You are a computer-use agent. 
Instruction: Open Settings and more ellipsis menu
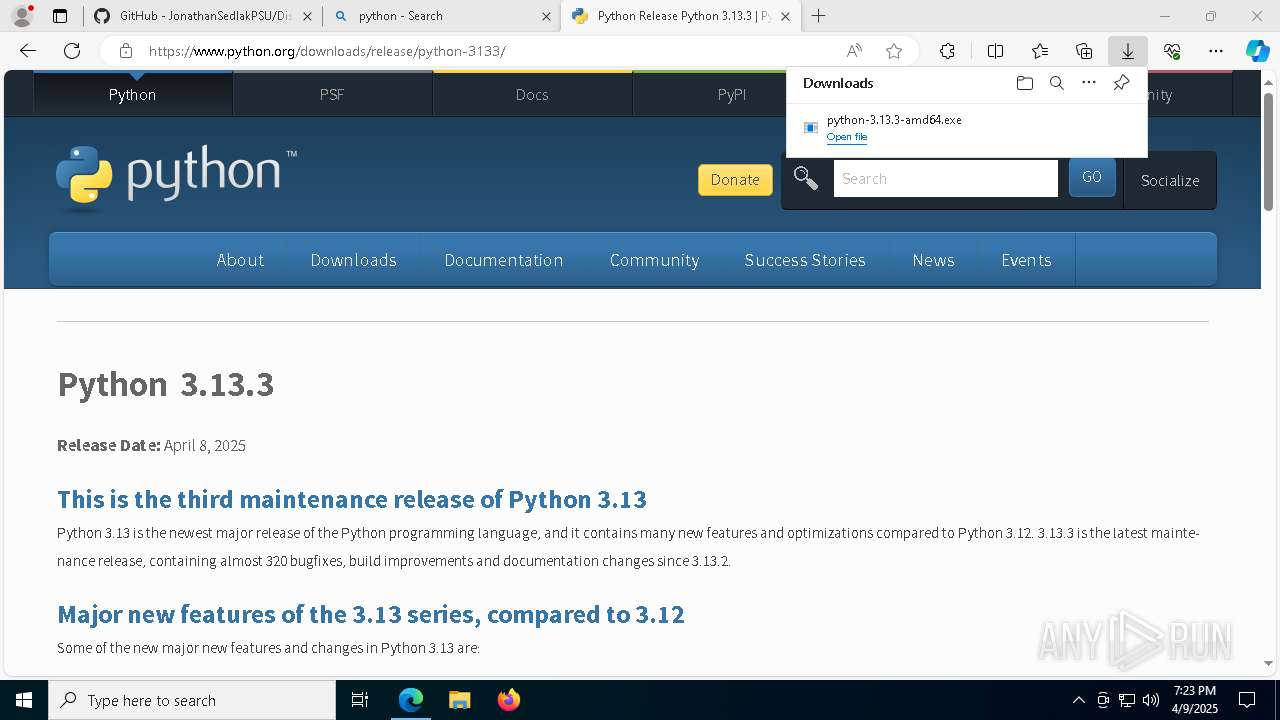[x=1216, y=51]
